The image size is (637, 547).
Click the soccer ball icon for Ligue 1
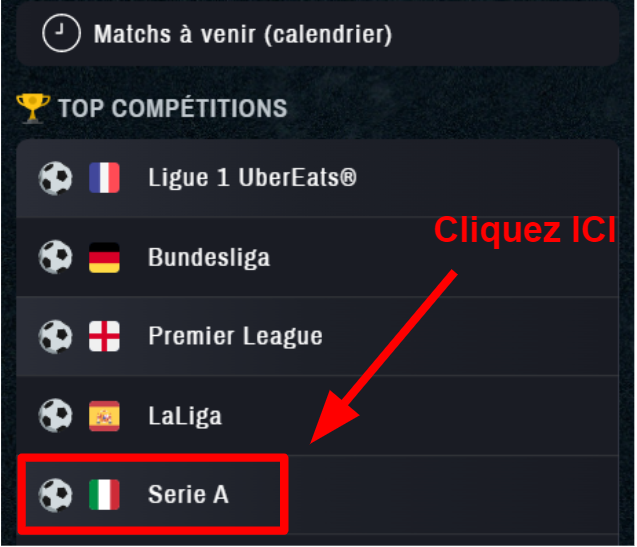55,179
